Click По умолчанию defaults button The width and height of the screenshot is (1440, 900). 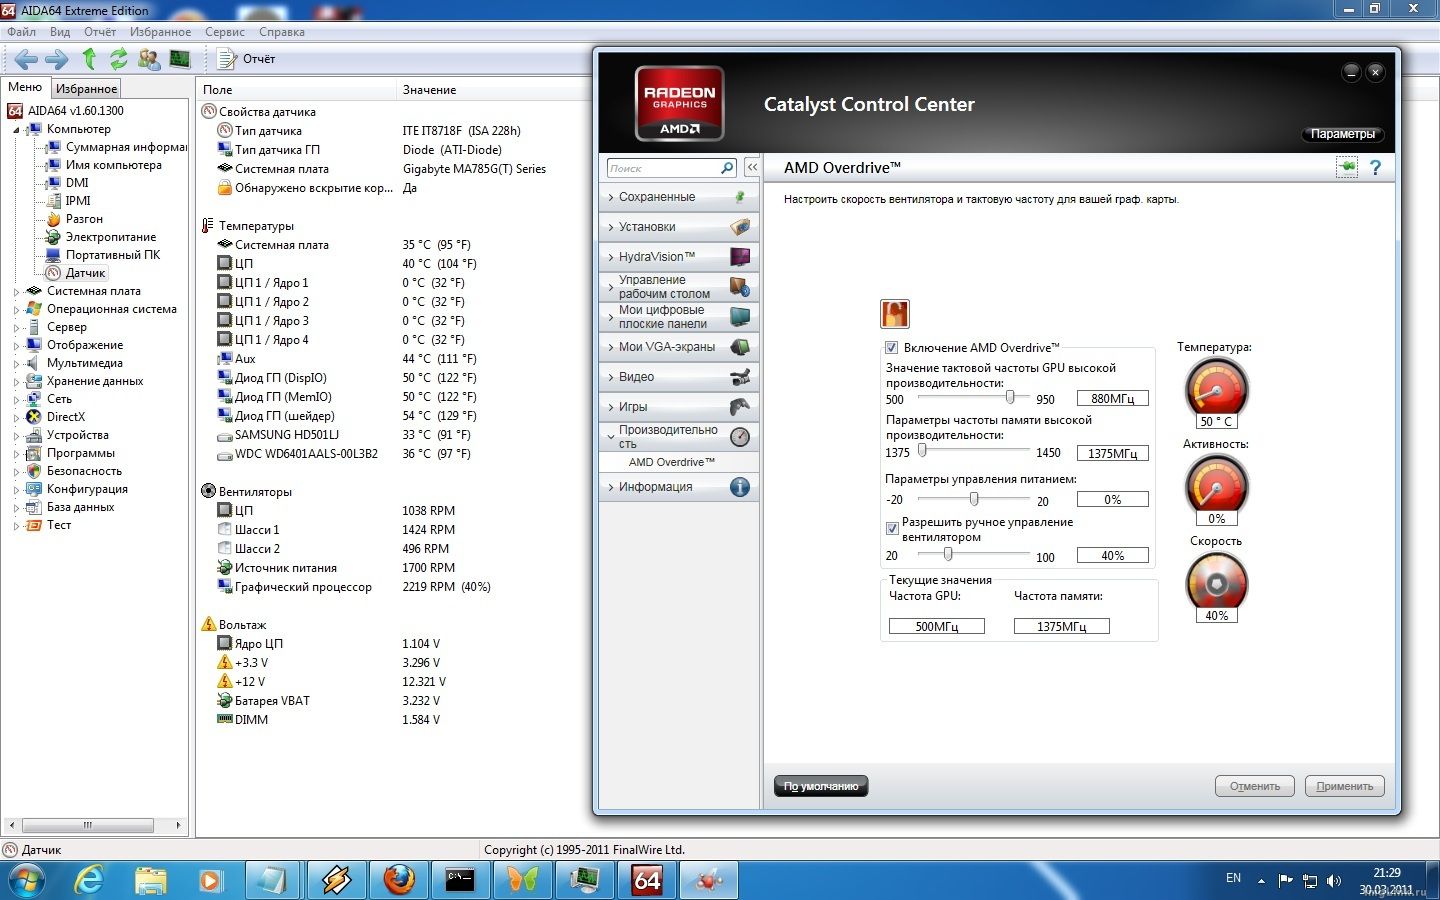(821, 786)
